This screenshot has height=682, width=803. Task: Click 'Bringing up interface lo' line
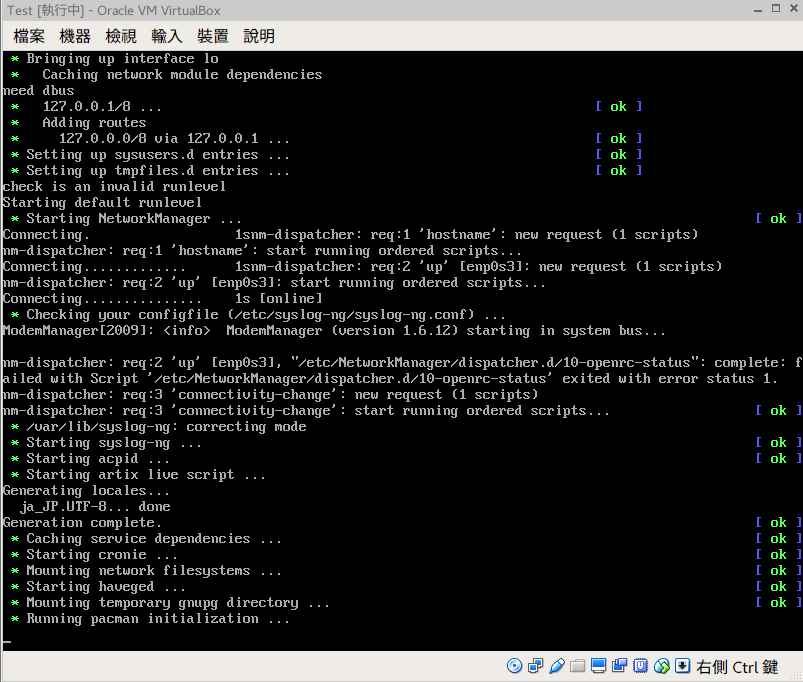pyautogui.click(x=115, y=59)
